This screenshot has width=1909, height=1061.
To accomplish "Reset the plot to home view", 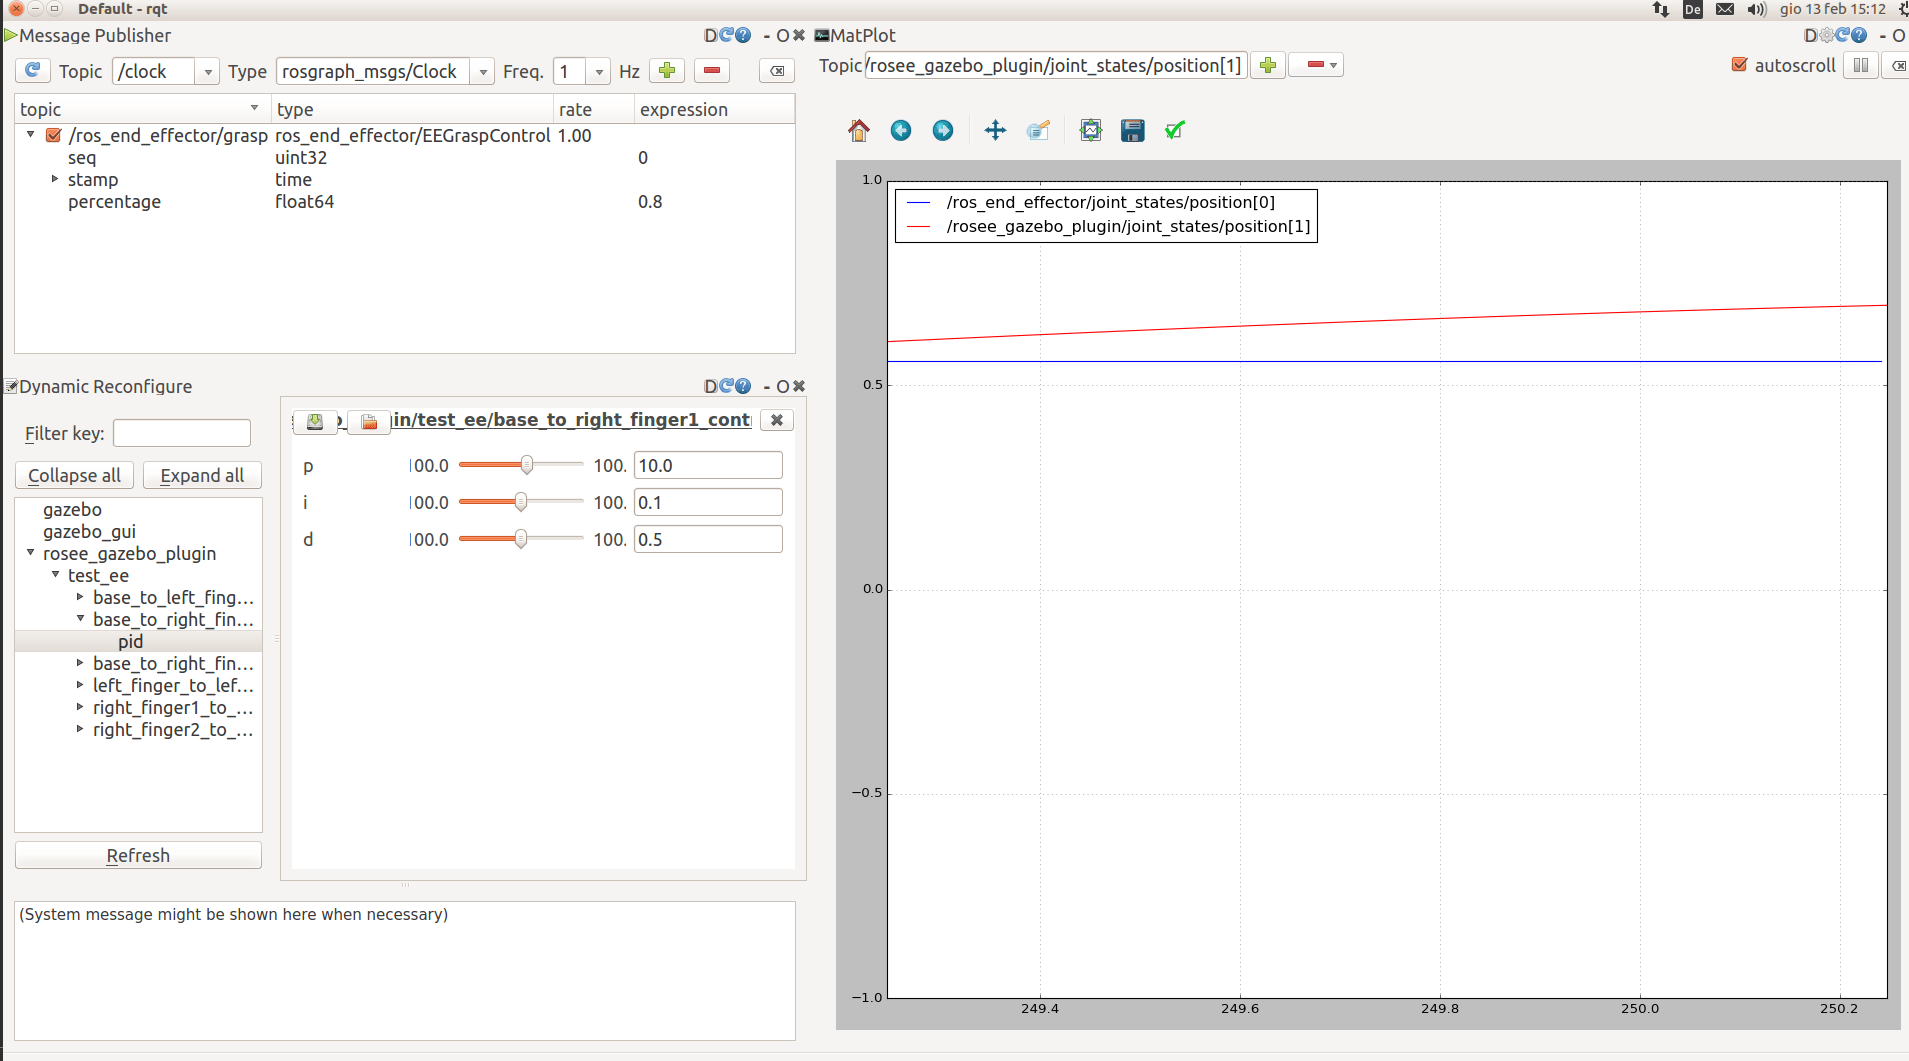I will click(859, 130).
